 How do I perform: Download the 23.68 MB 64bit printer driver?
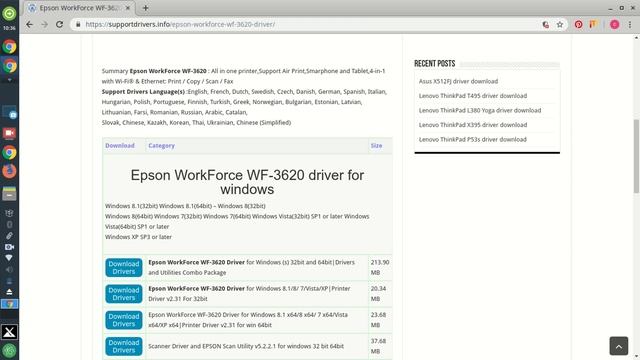click(124, 320)
